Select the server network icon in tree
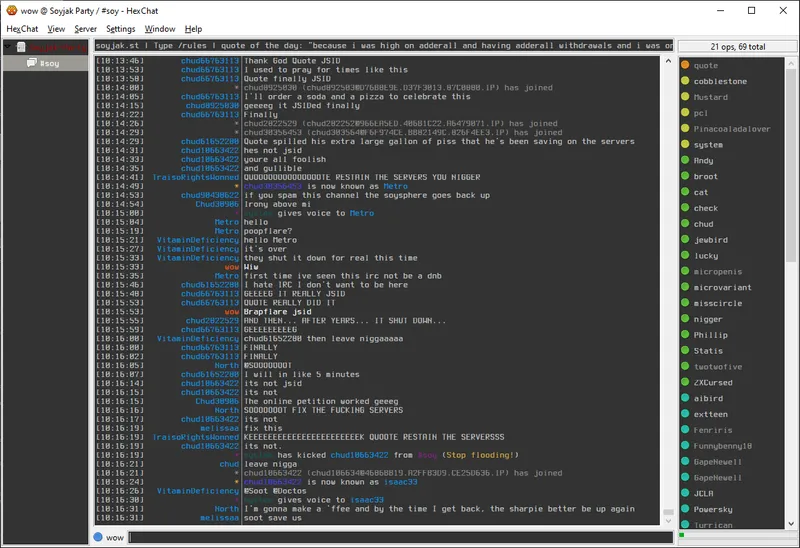Image resolution: width=800 pixels, height=548 pixels. tap(20, 47)
